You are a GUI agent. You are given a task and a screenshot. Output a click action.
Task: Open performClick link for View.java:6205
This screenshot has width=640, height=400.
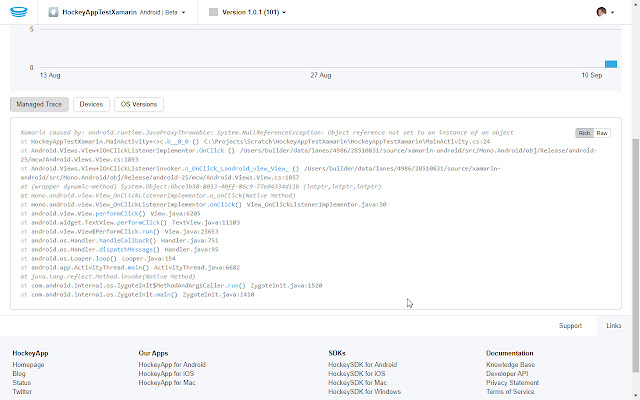(x=117, y=213)
